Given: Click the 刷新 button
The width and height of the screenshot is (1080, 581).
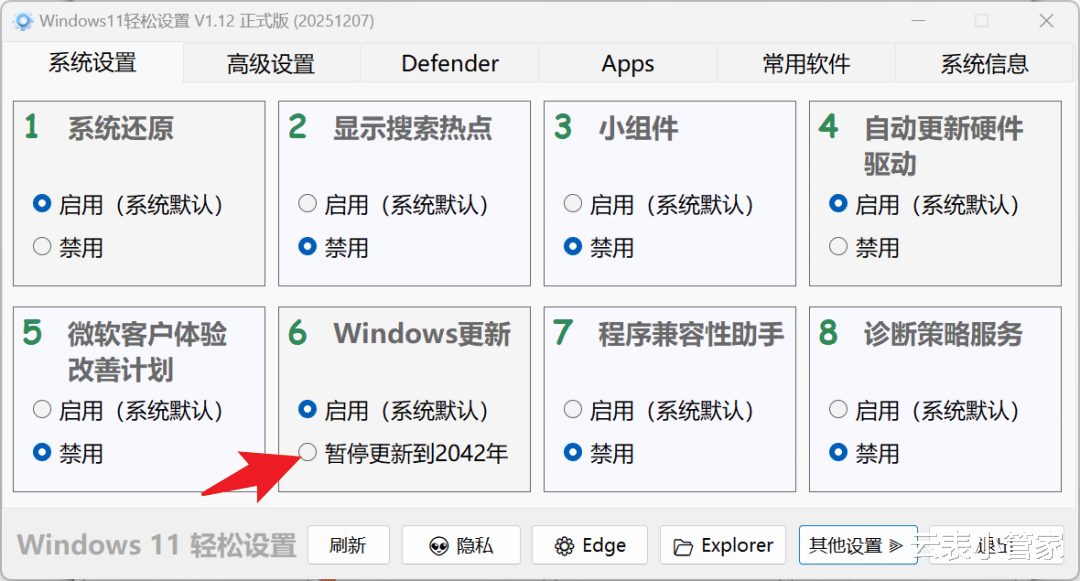Looking at the screenshot, I should pyautogui.click(x=347, y=545).
